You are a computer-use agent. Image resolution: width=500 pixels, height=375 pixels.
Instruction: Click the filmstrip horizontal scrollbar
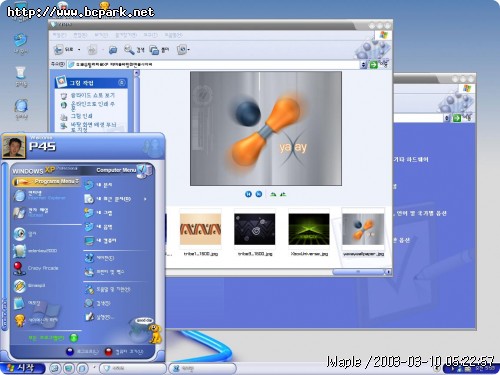(278, 272)
